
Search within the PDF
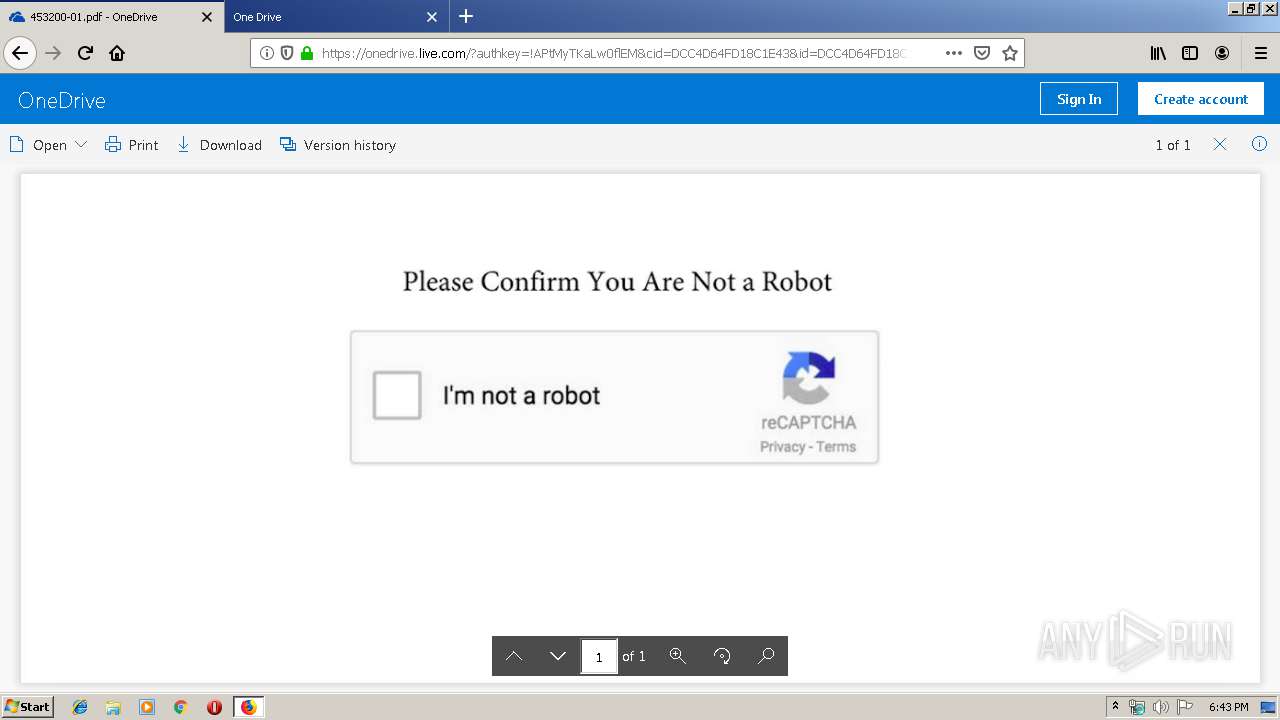click(766, 656)
